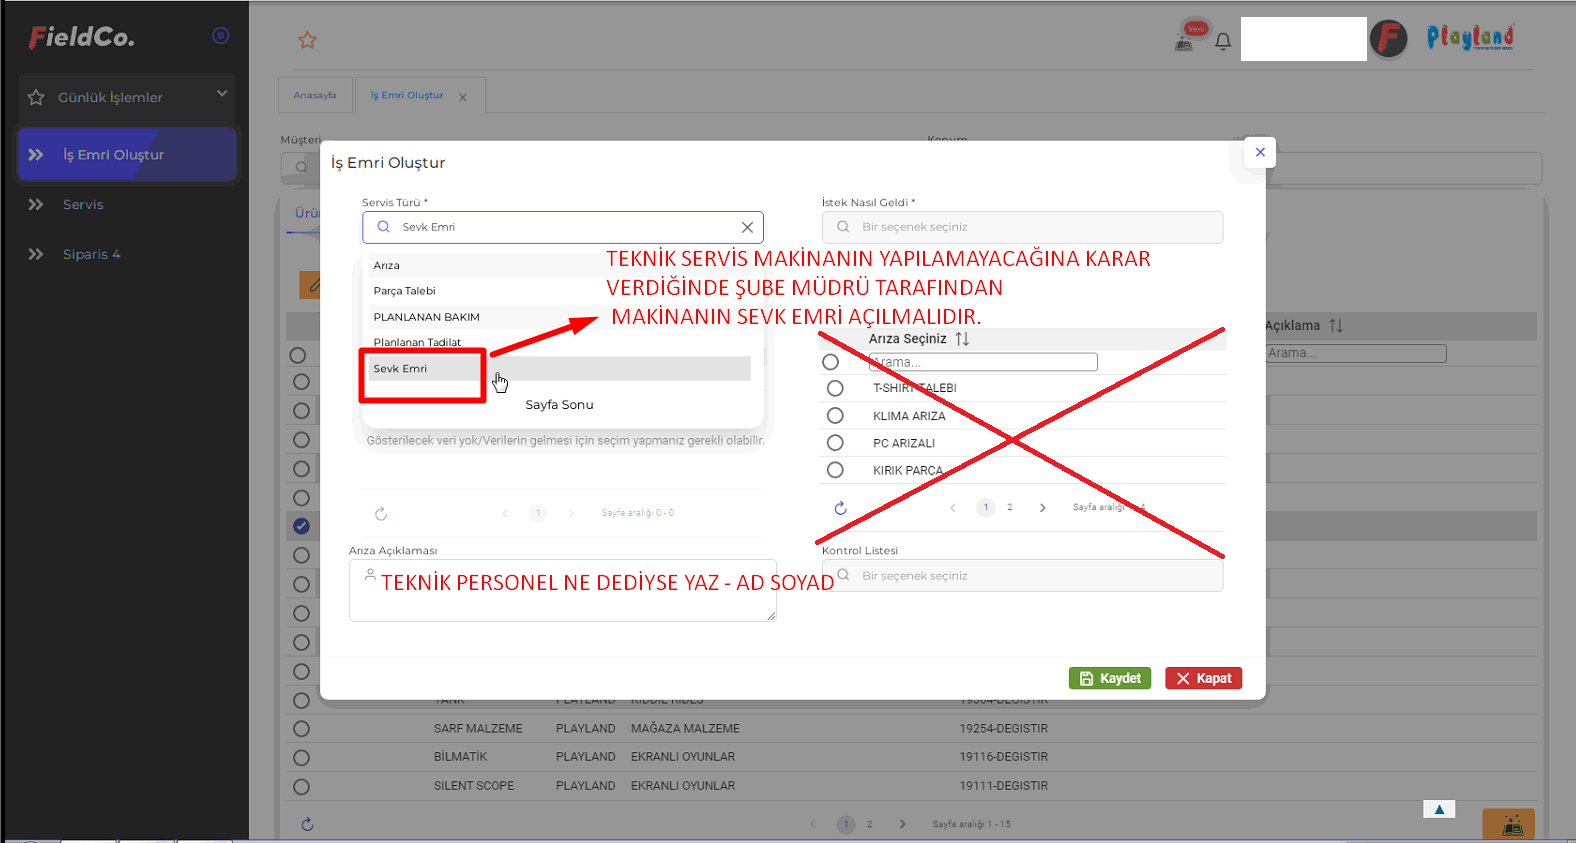This screenshot has height=843, width=1576.
Task: Sort the Arıza Seçiniz column
Action: click(x=962, y=339)
